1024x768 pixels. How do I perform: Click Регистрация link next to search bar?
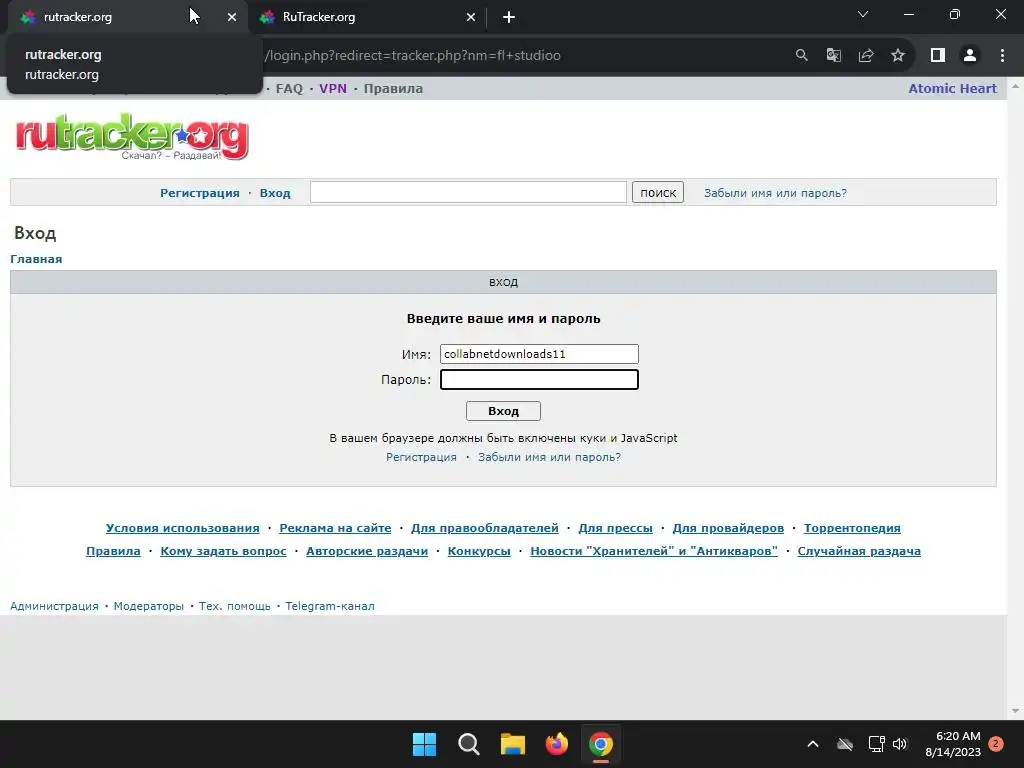tap(200, 193)
